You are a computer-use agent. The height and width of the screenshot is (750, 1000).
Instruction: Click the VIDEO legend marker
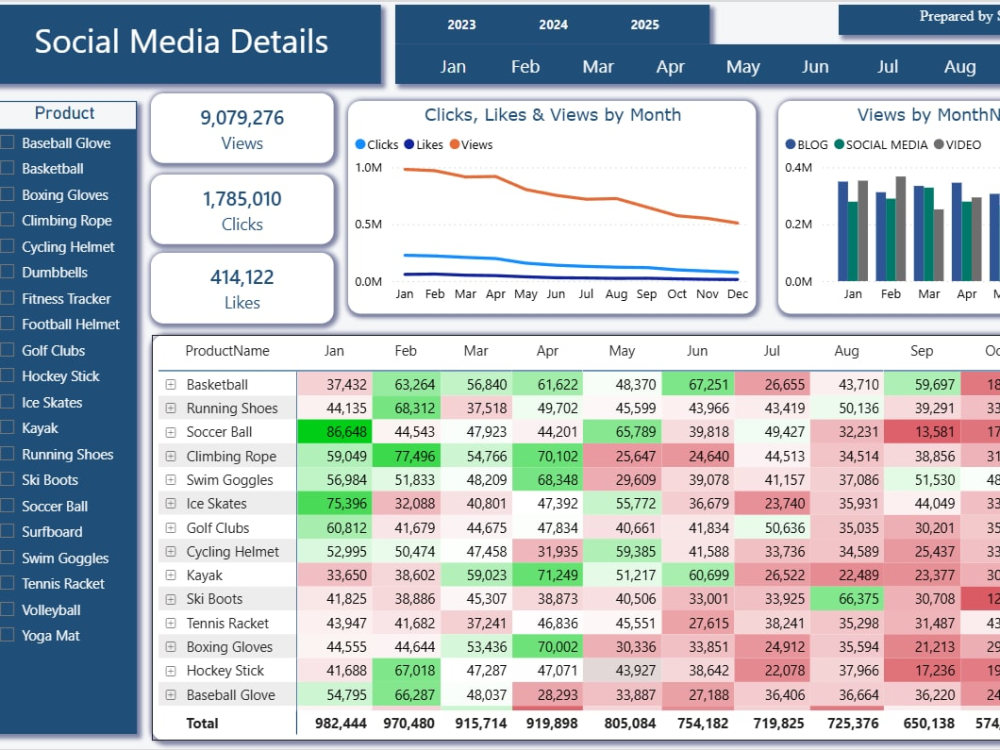pos(939,144)
